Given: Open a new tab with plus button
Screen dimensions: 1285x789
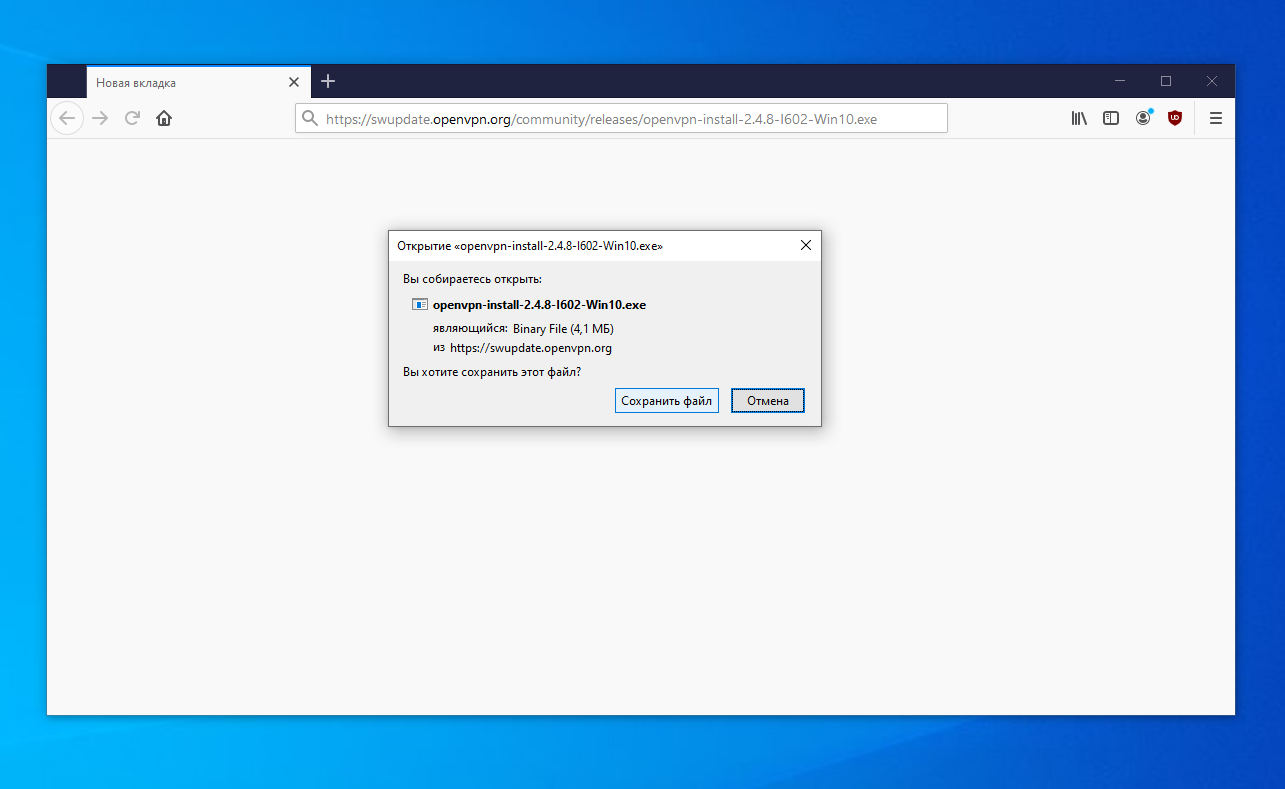Looking at the screenshot, I should pos(328,82).
